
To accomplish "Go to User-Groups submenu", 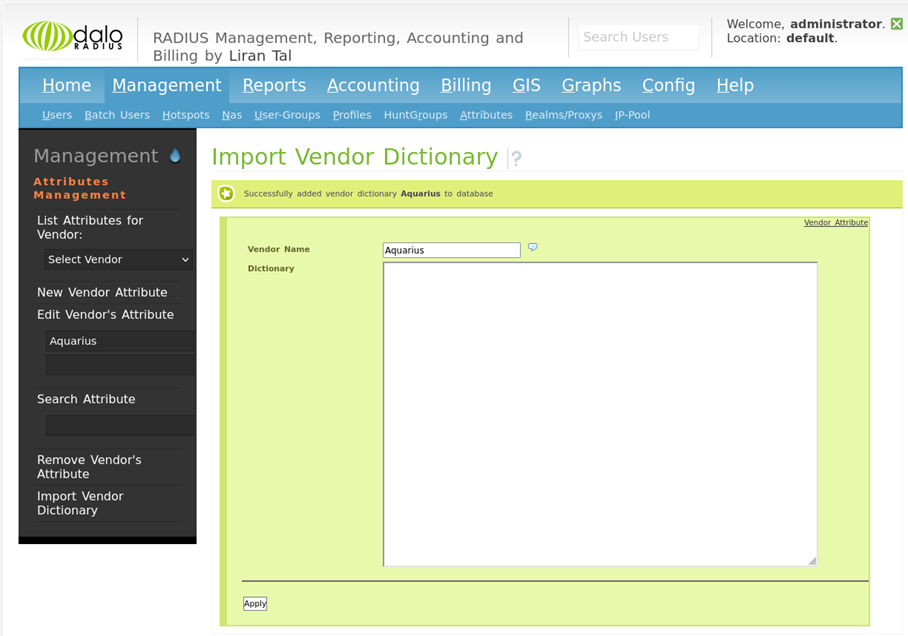I will (x=287, y=115).
